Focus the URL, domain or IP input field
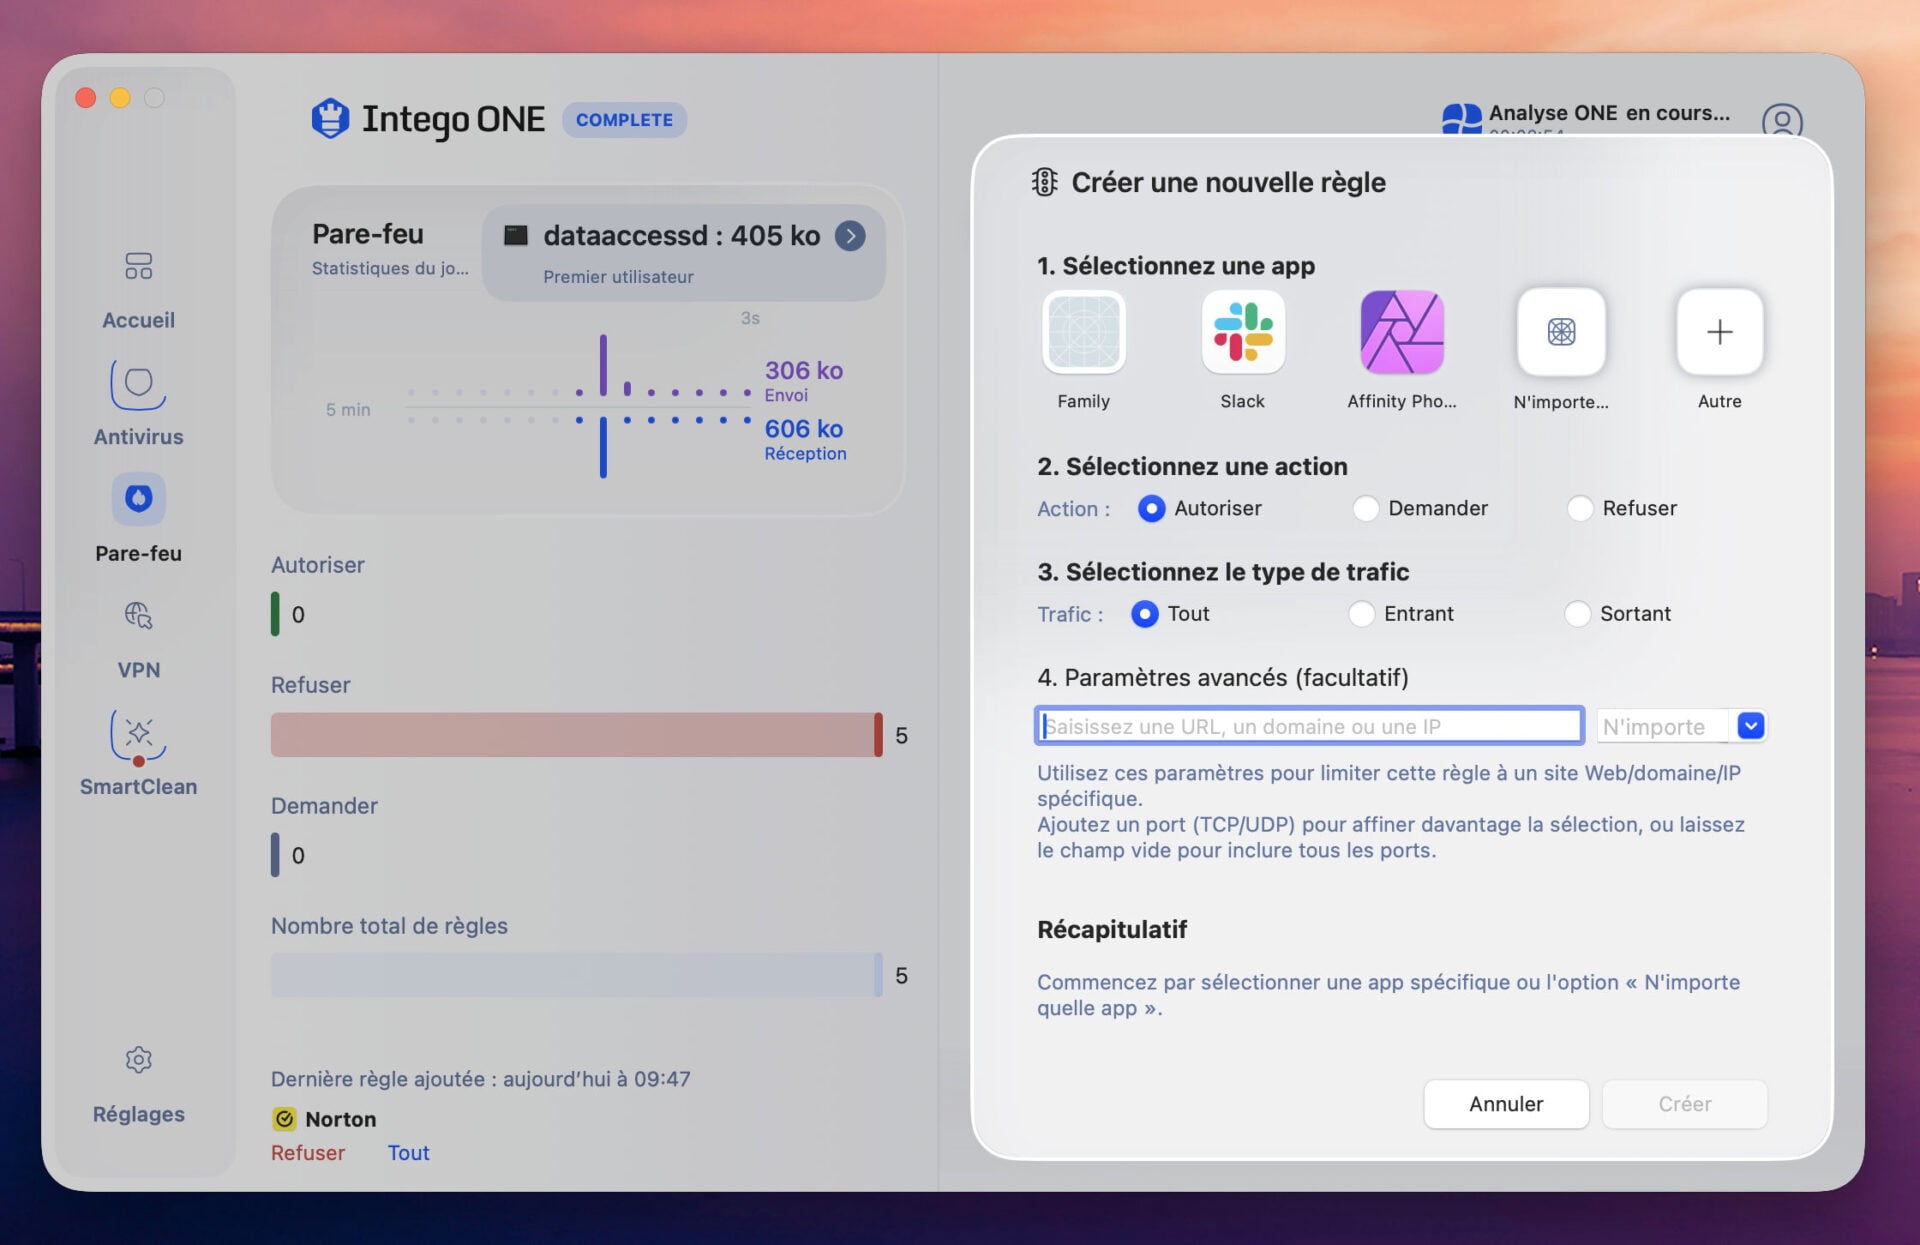 (1310, 726)
